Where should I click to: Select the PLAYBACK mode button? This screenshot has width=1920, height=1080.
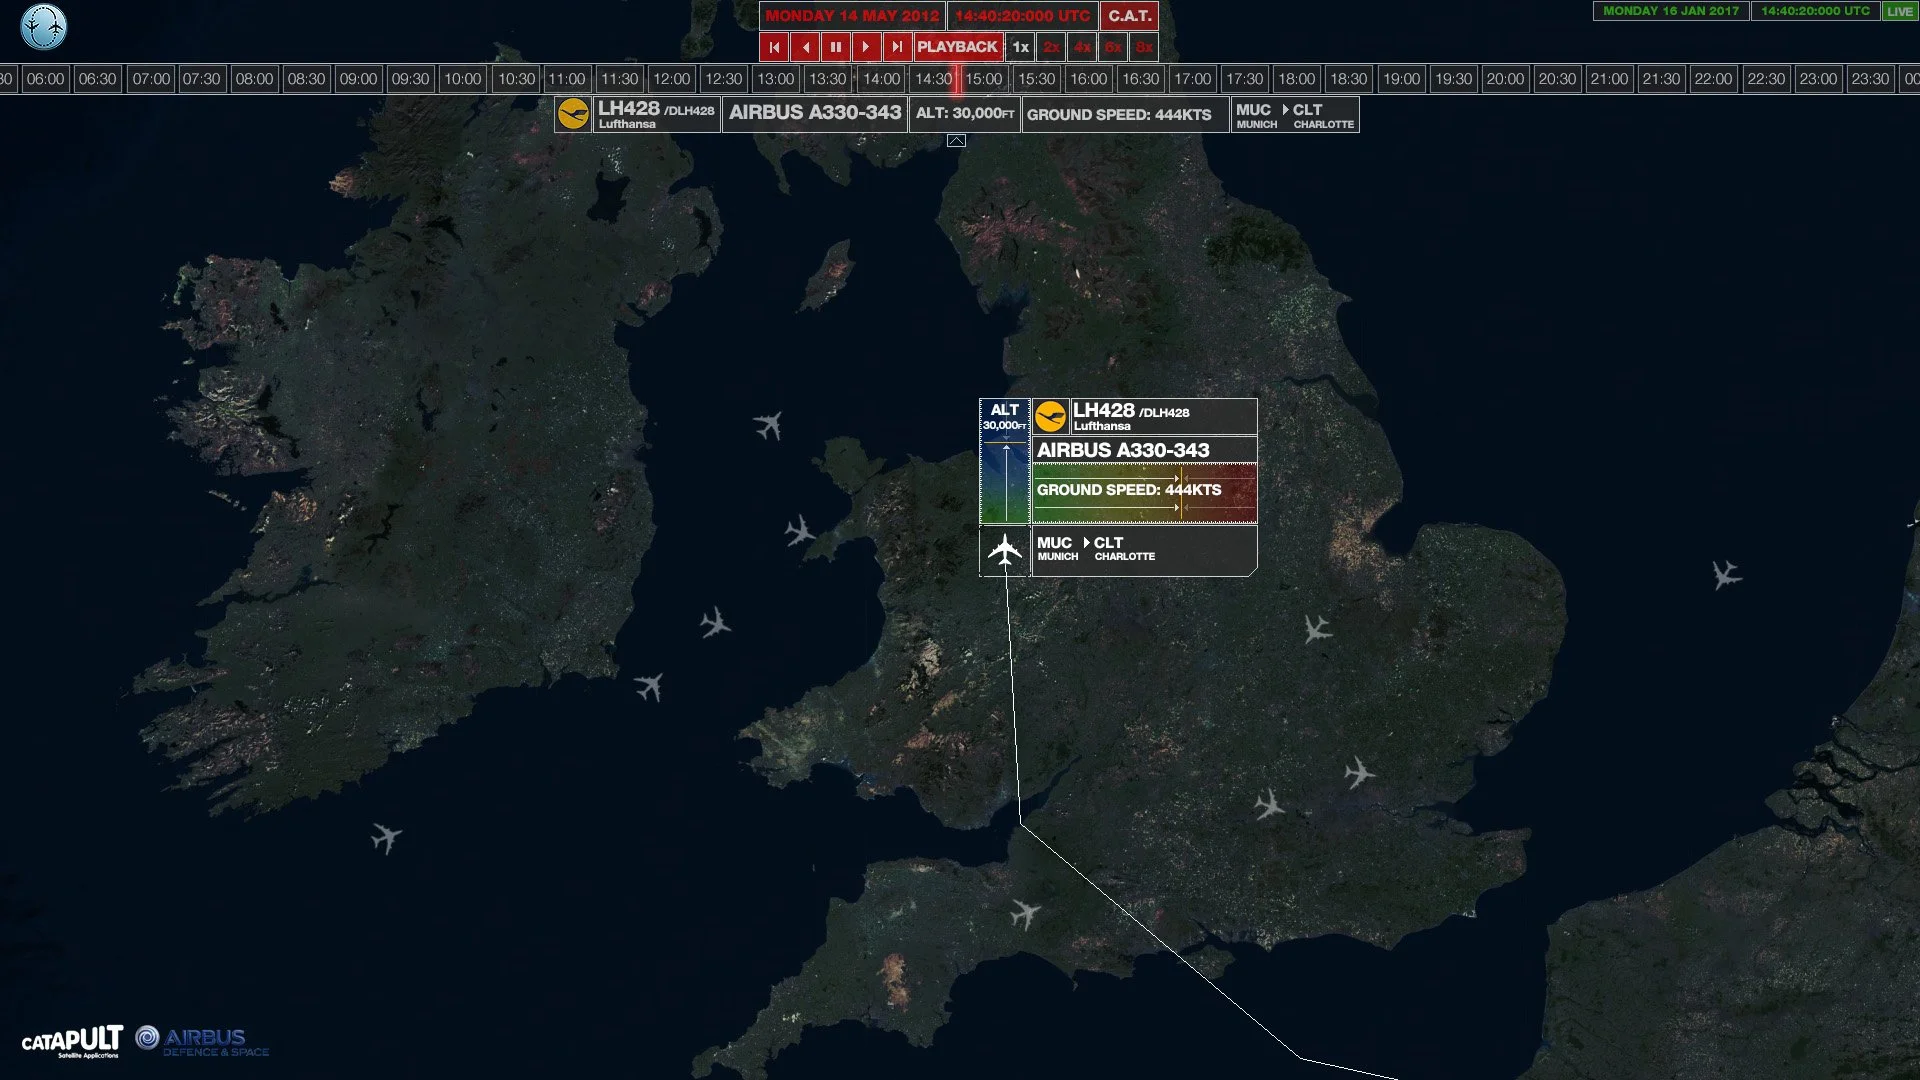coord(957,47)
